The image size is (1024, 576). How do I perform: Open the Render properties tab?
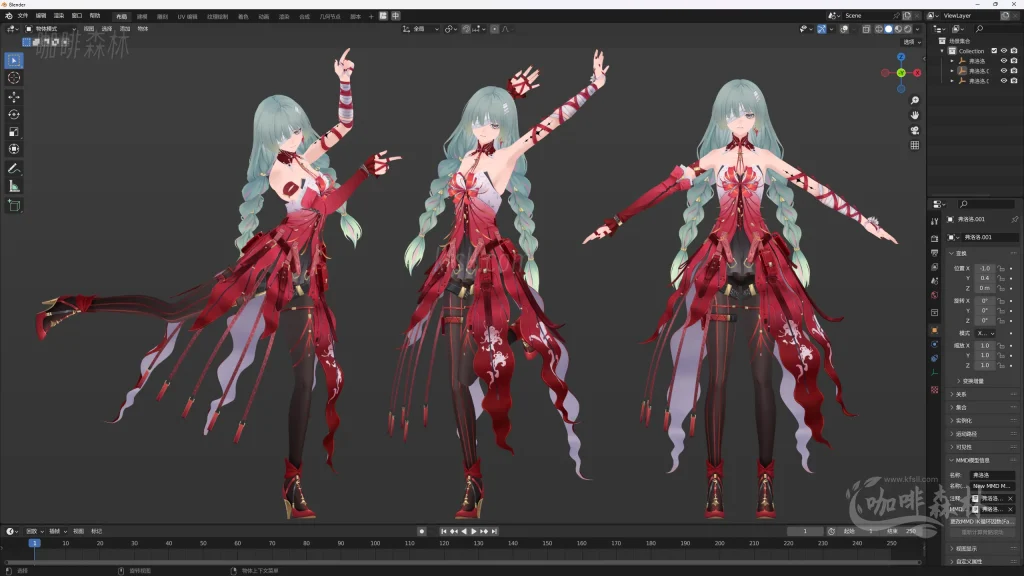935,238
